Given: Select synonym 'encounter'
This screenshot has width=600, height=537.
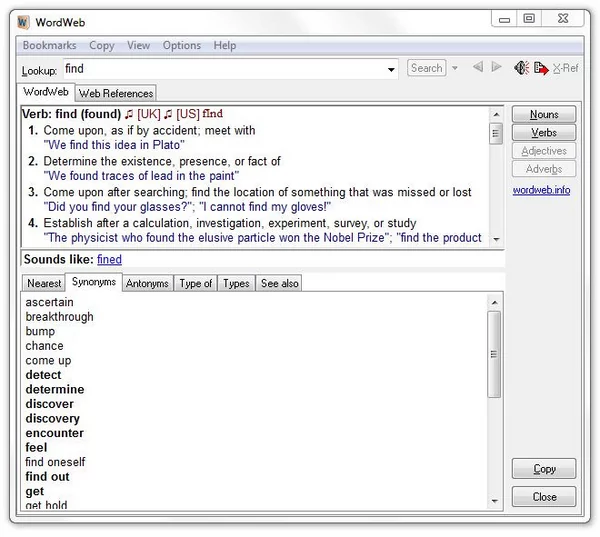Looking at the screenshot, I should 54,433.
